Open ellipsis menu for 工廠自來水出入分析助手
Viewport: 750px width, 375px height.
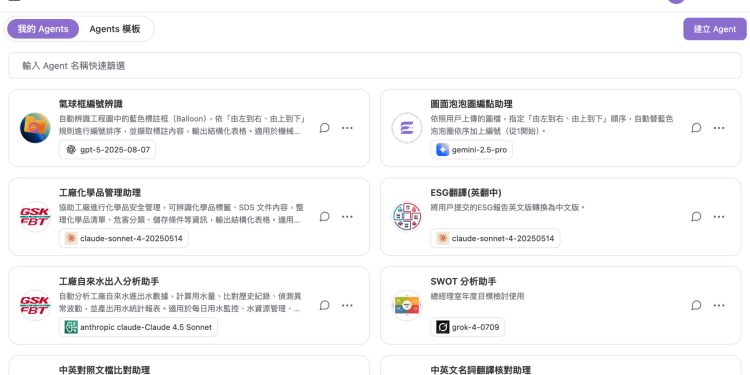pyautogui.click(x=347, y=305)
